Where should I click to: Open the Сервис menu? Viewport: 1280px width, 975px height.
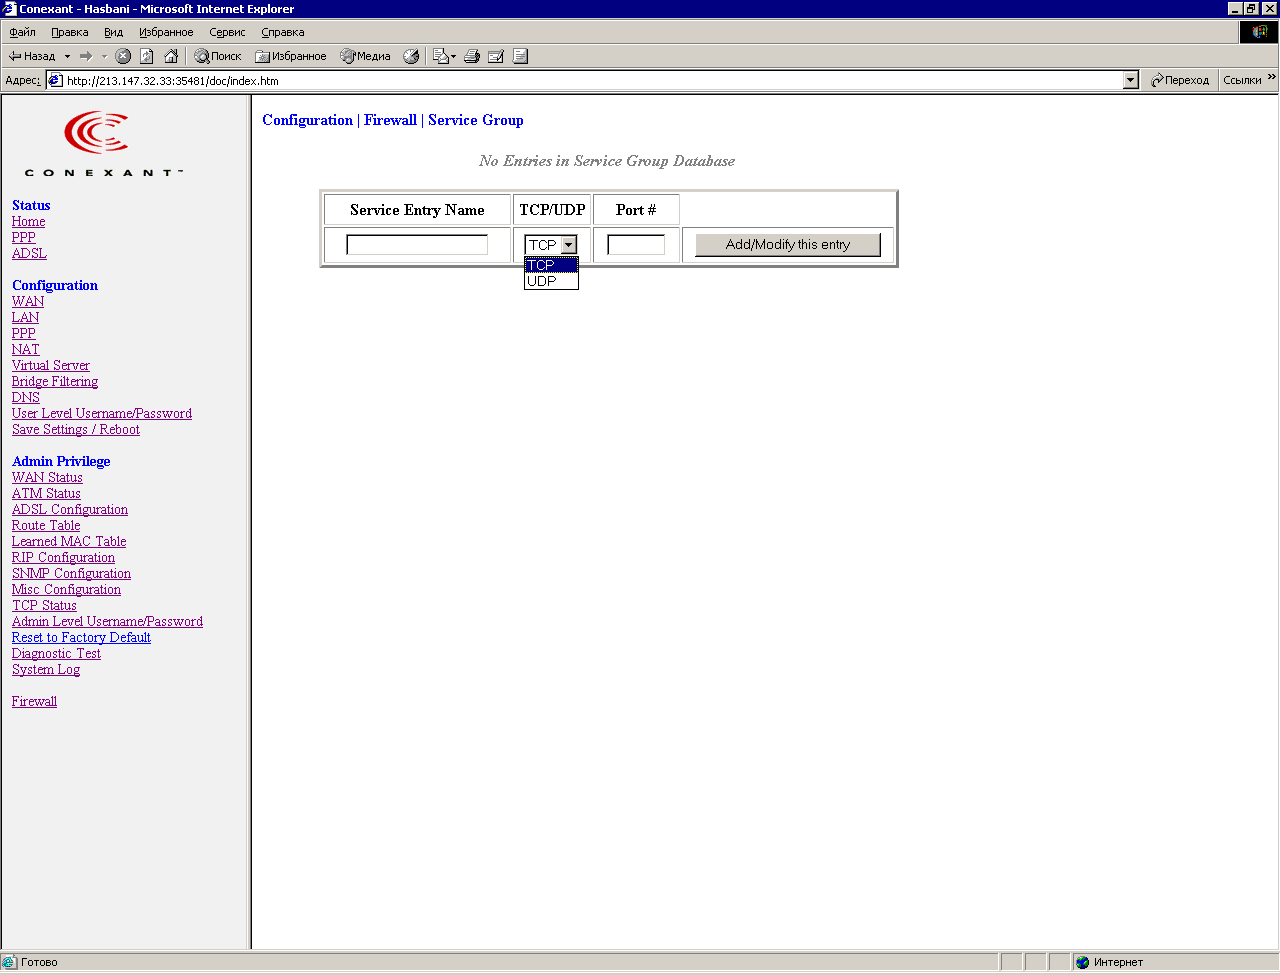(227, 32)
